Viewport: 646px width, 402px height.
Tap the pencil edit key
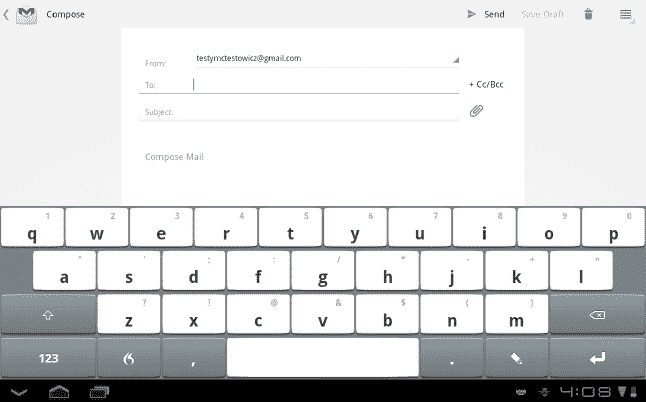click(x=517, y=358)
